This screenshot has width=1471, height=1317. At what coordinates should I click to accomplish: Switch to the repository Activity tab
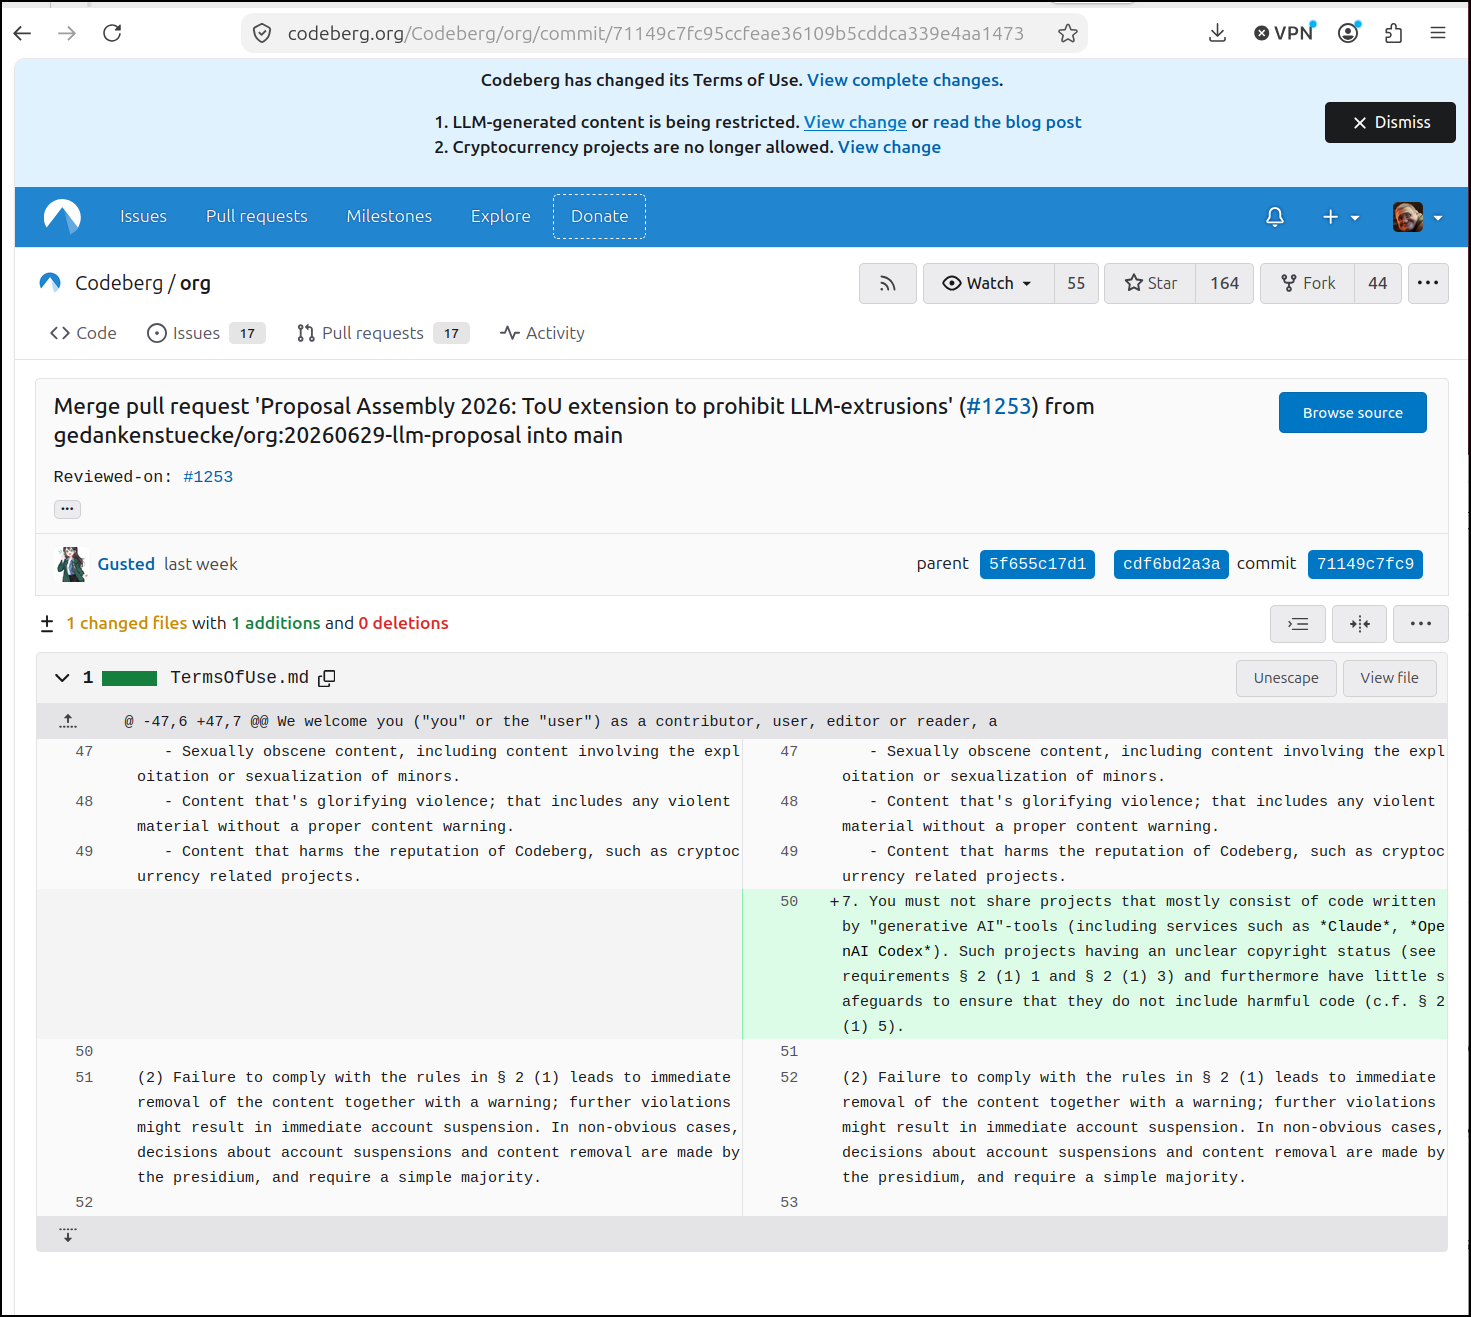pyautogui.click(x=542, y=333)
